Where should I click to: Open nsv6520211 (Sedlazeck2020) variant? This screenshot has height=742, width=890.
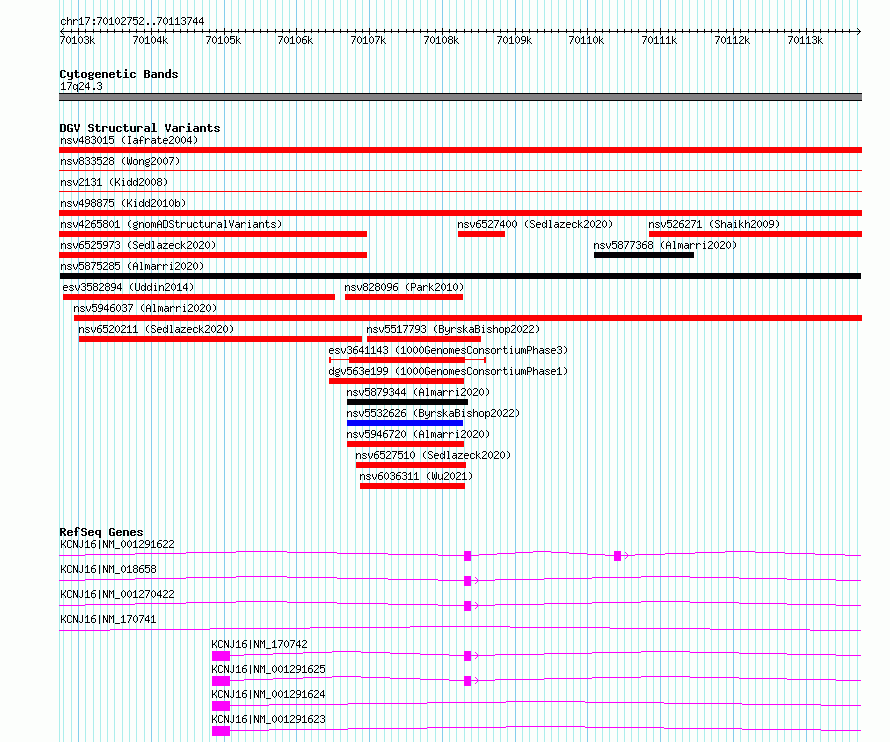coord(156,329)
